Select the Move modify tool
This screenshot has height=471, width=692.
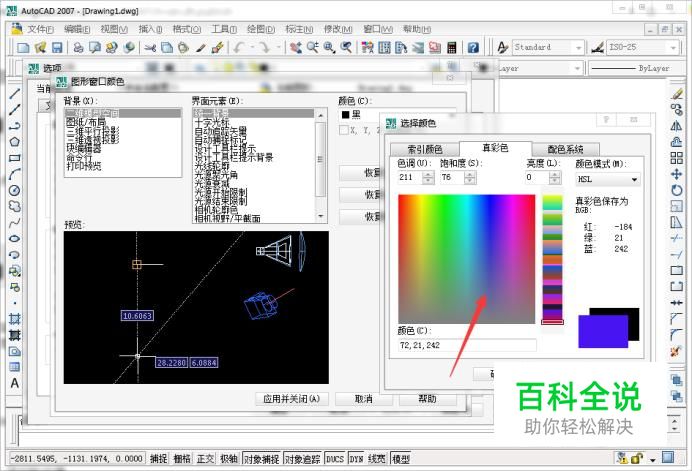[676, 174]
